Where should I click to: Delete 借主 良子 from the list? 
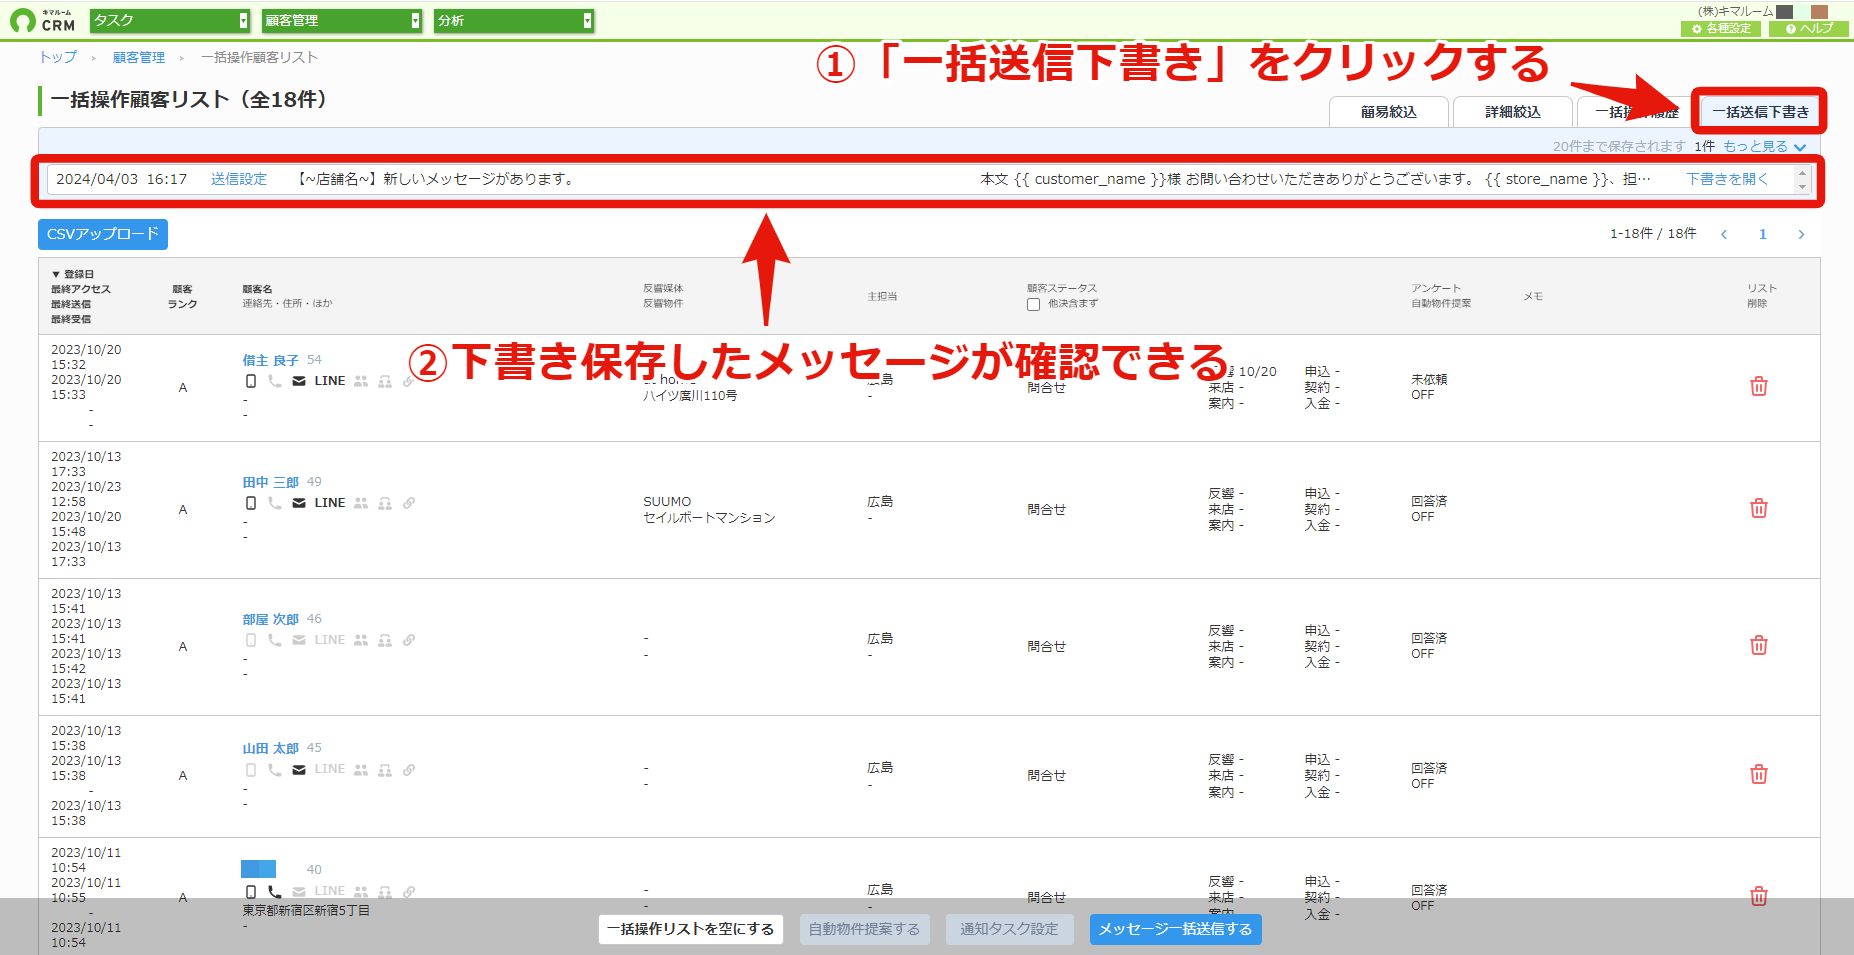click(1758, 386)
